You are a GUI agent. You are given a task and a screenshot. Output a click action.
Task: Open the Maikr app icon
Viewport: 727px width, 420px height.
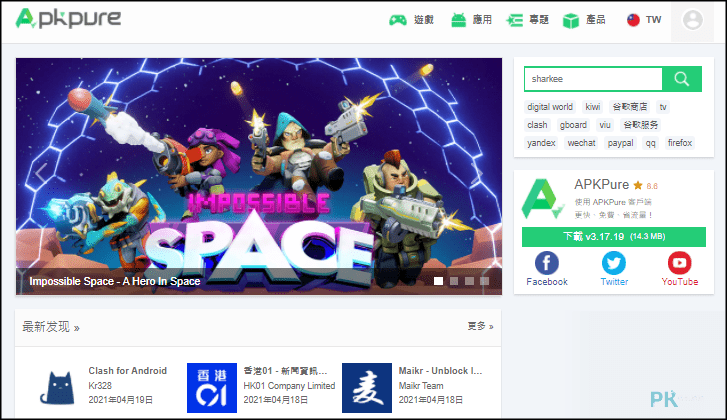pyautogui.click(x=367, y=388)
